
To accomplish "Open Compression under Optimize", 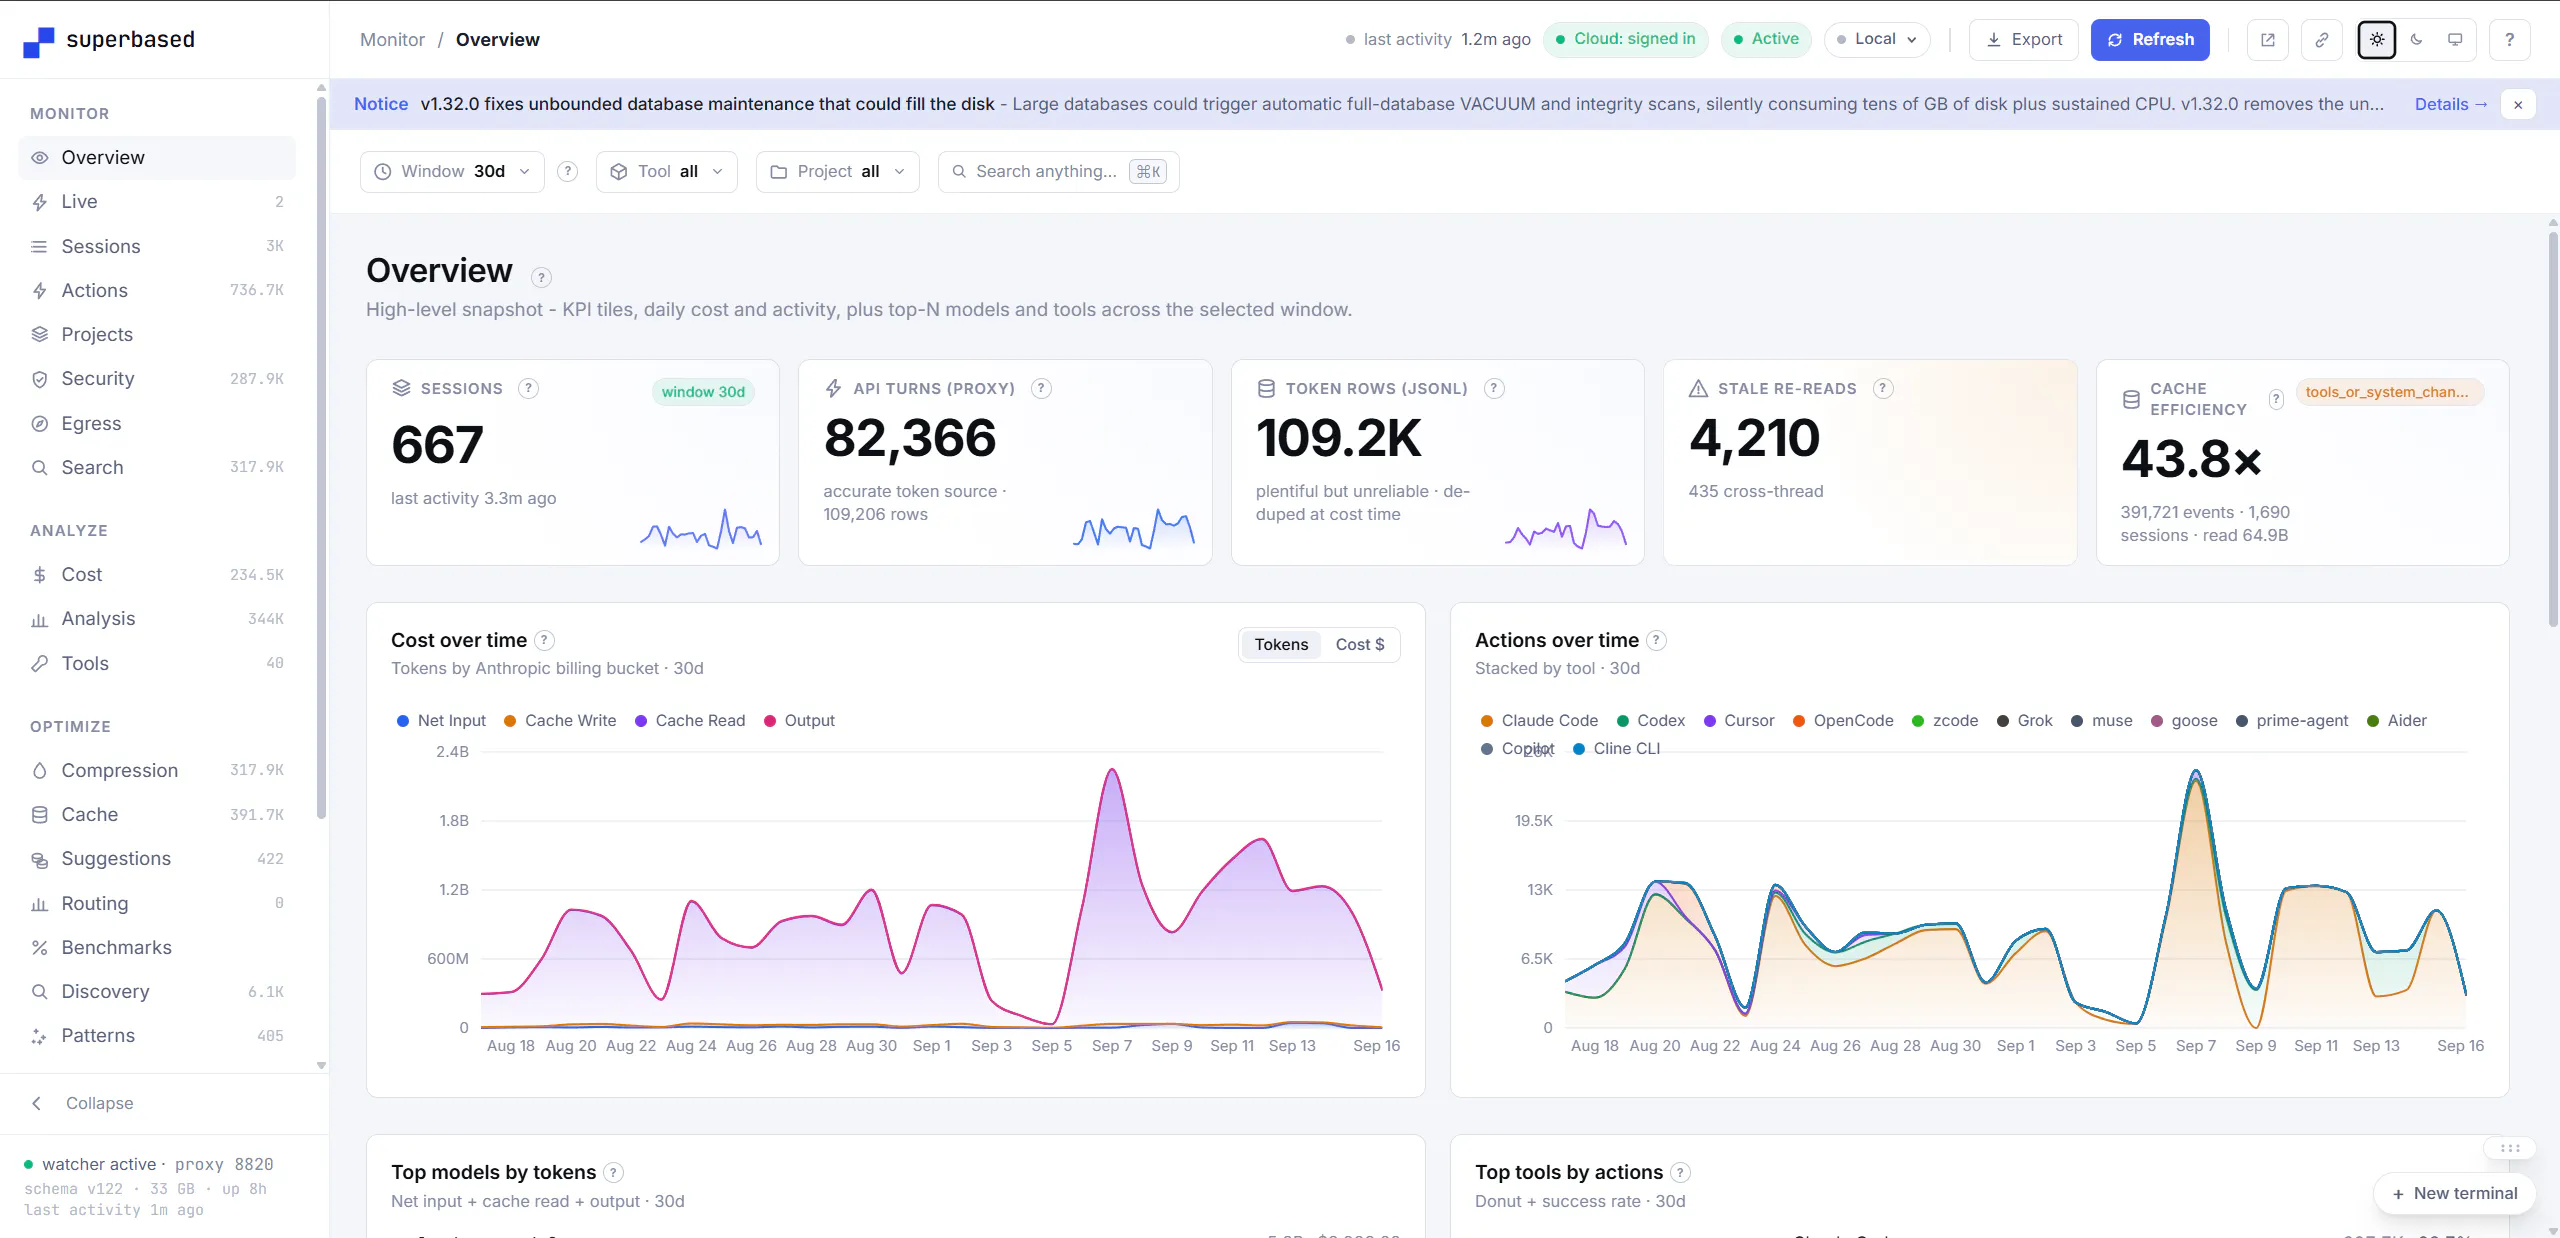I will (x=157, y=770).
